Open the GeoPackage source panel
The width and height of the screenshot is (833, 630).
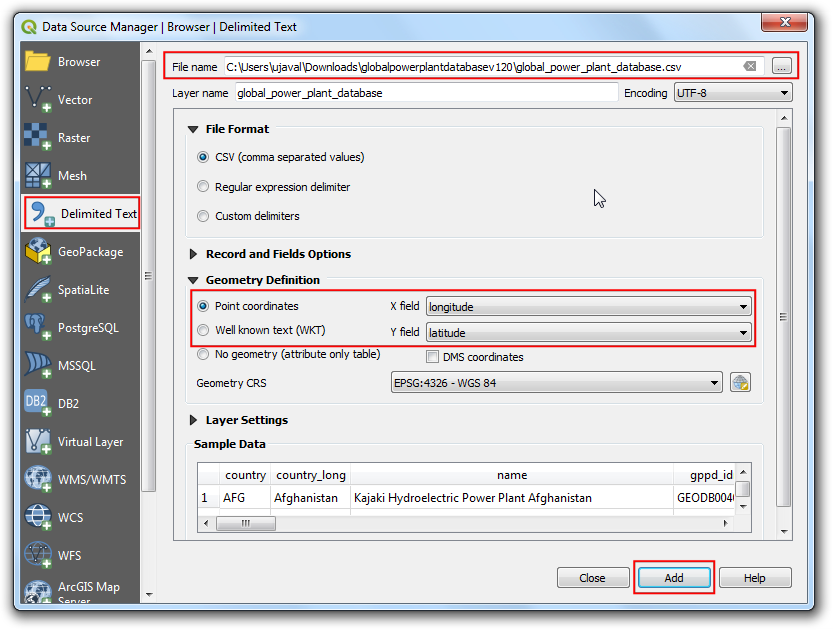(x=38, y=252)
